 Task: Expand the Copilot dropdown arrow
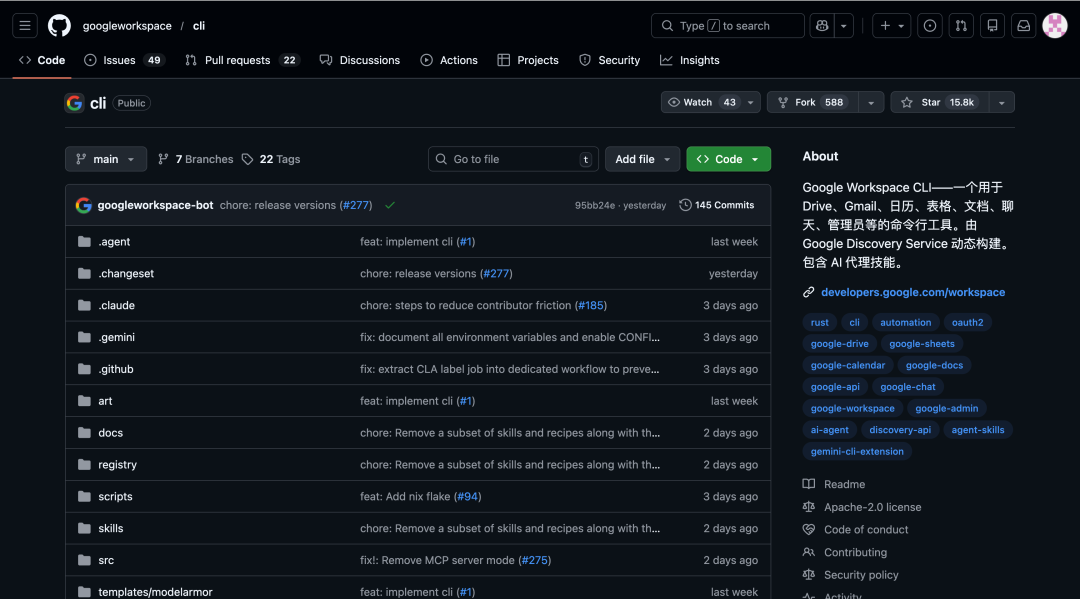[844, 25]
